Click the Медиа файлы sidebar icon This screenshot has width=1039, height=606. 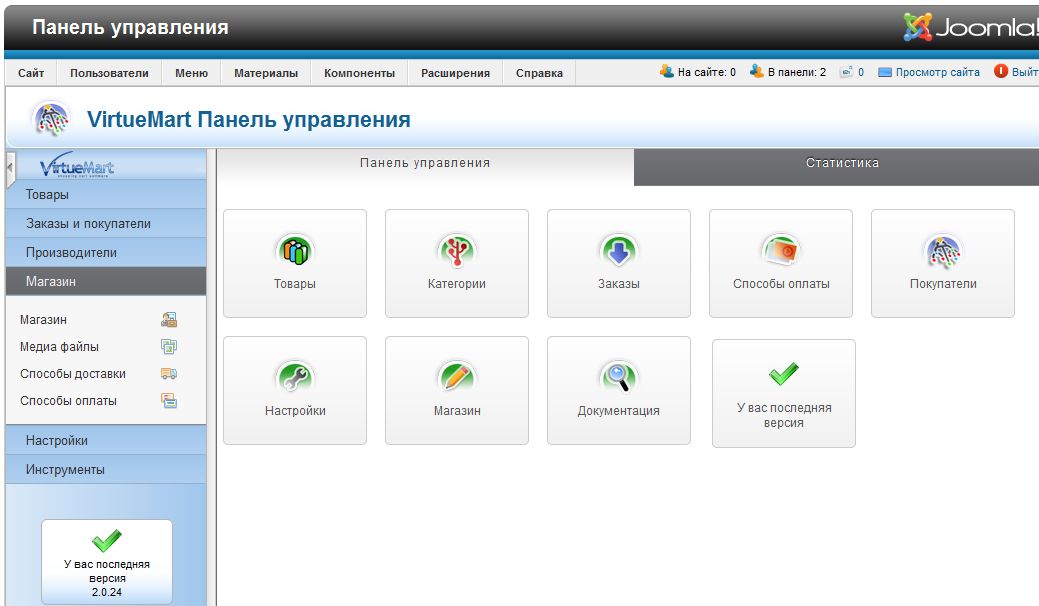pyautogui.click(x=169, y=347)
